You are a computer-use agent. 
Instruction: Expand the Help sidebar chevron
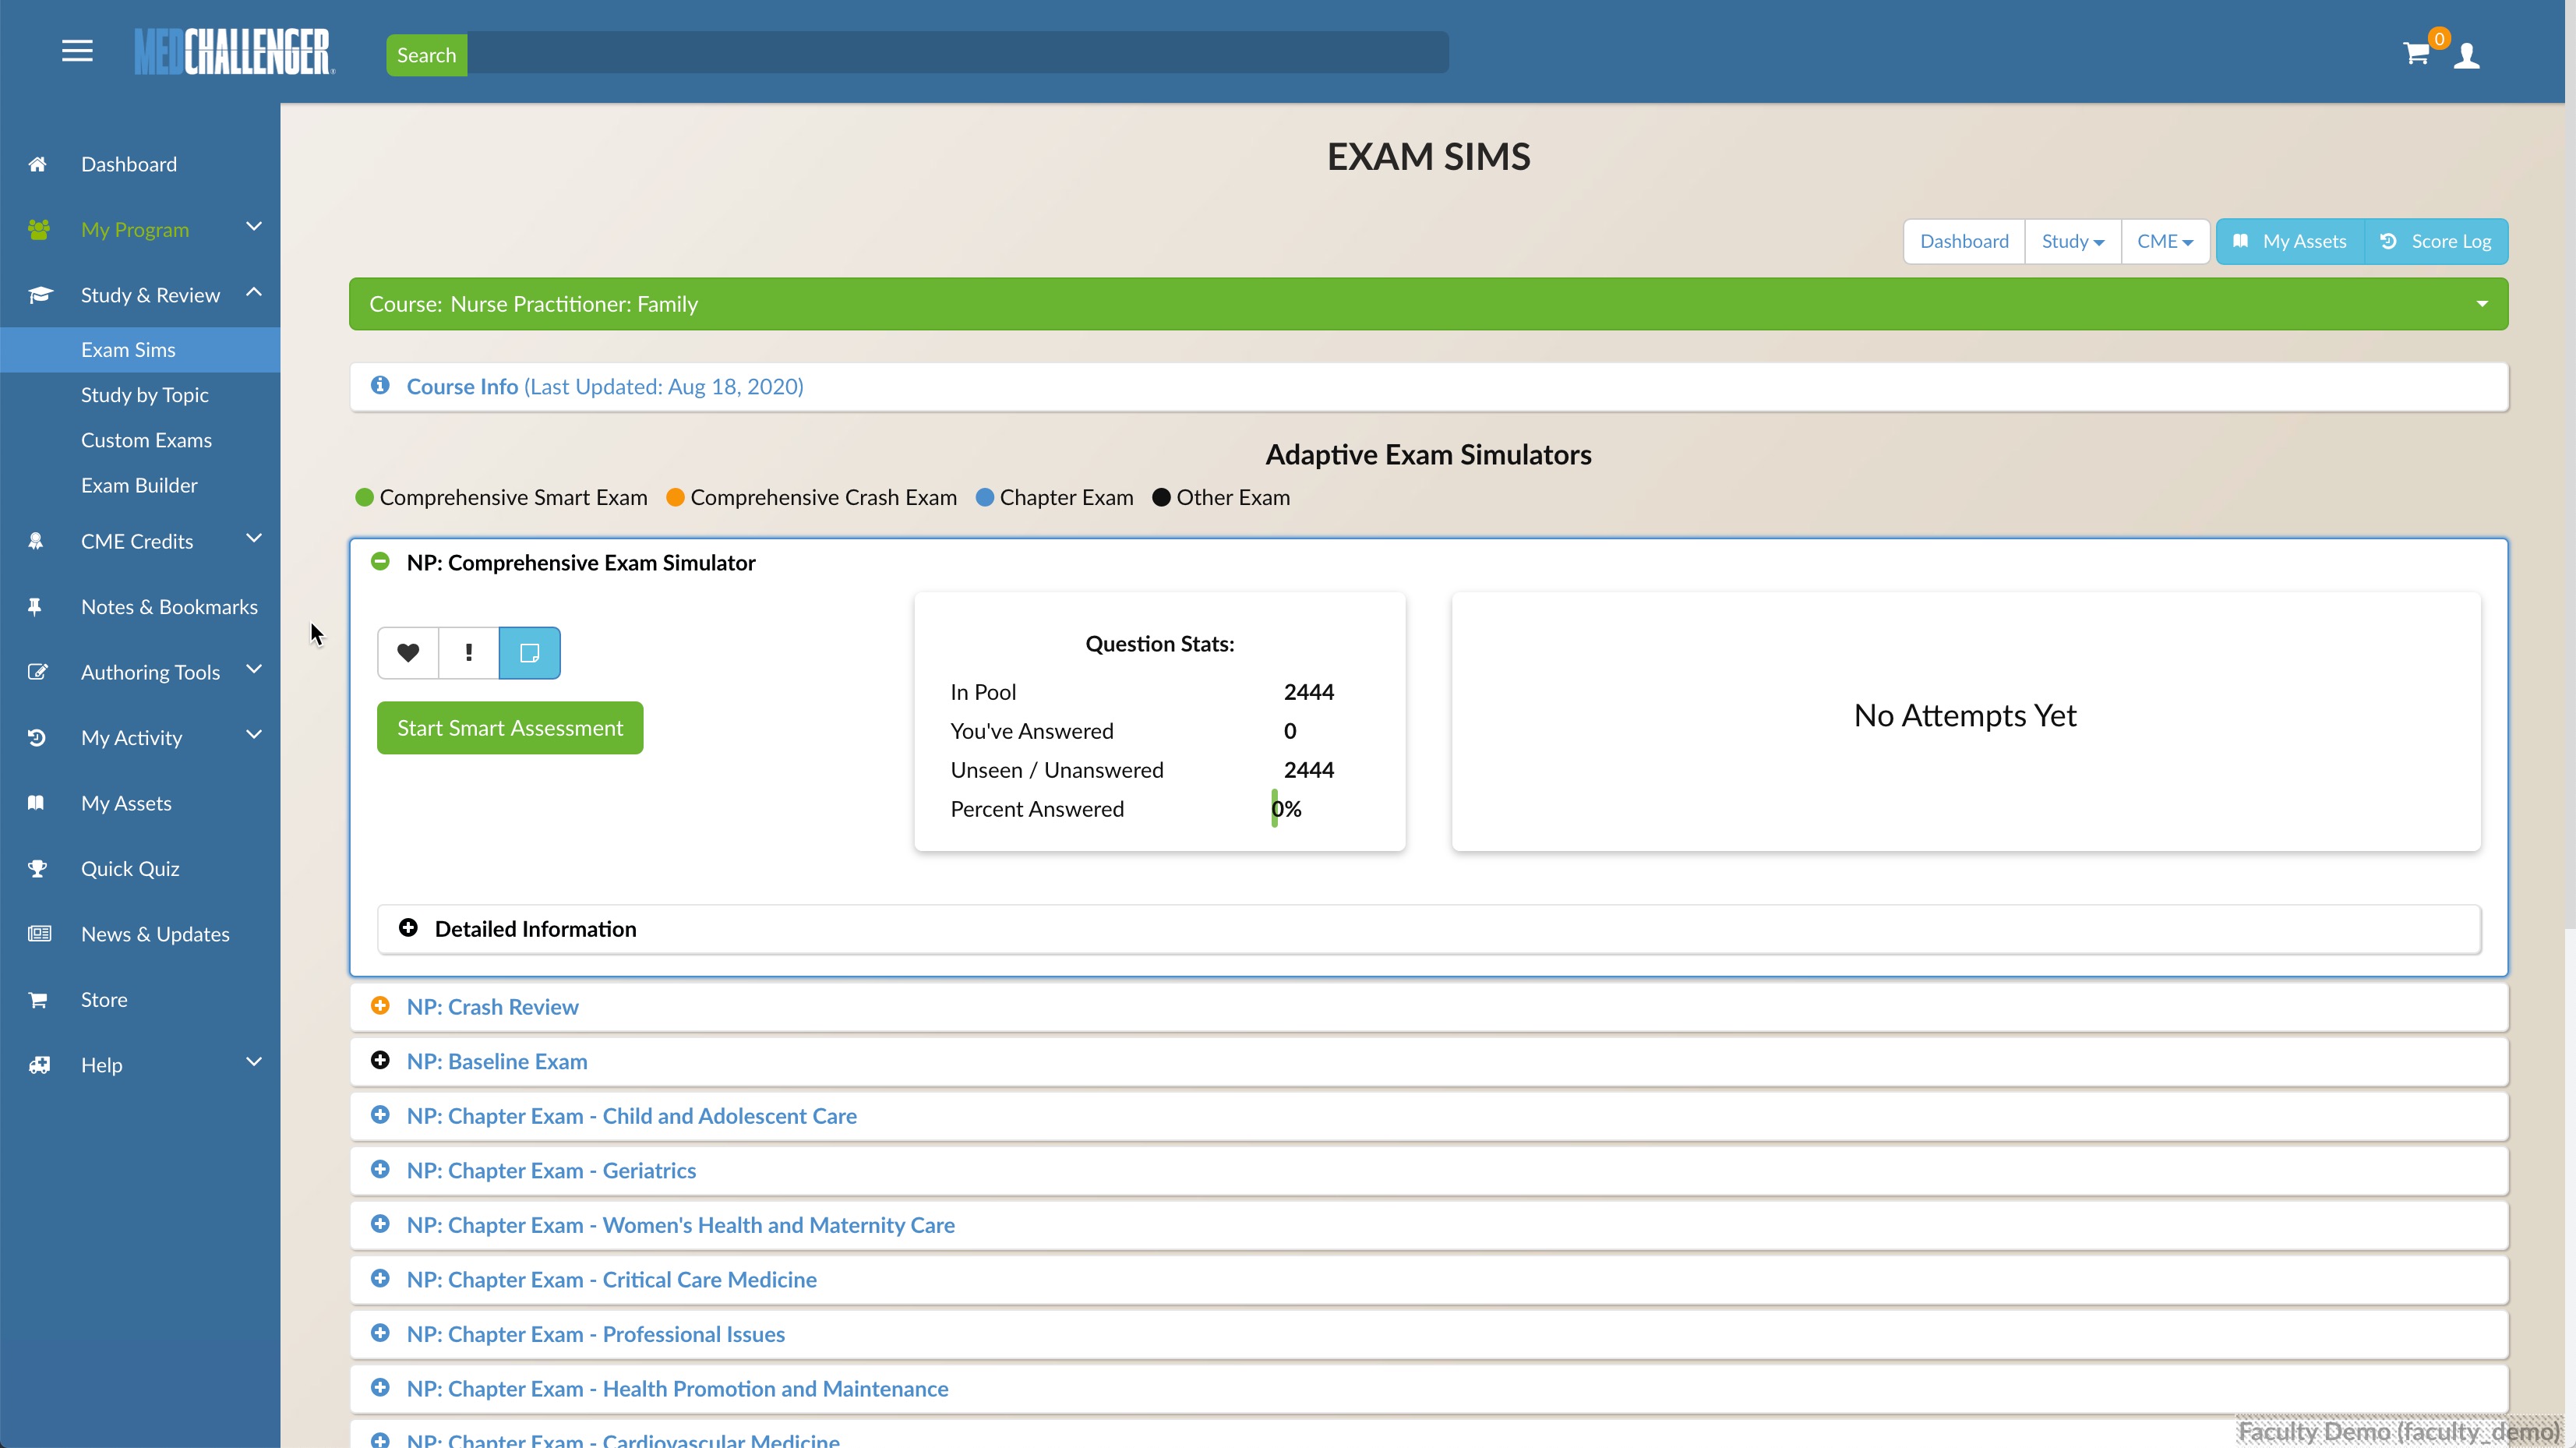point(254,1063)
